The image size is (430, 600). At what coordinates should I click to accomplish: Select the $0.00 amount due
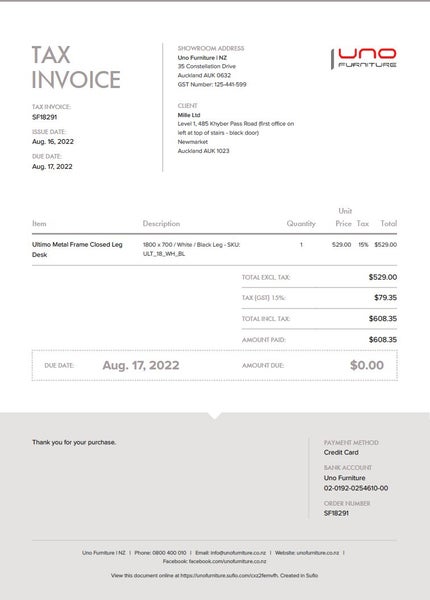click(x=366, y=365)
